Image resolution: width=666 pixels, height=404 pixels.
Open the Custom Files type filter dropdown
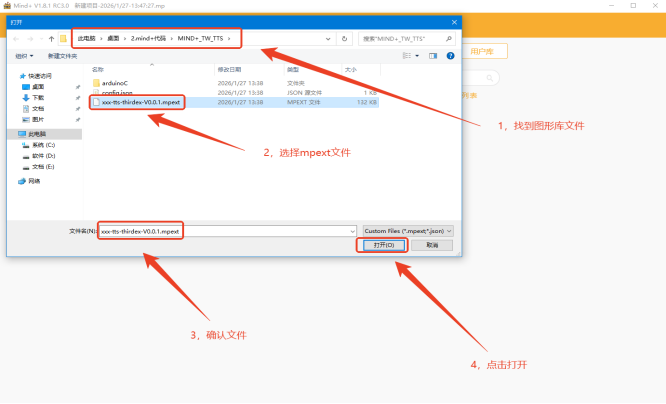[x=408, y=231]
